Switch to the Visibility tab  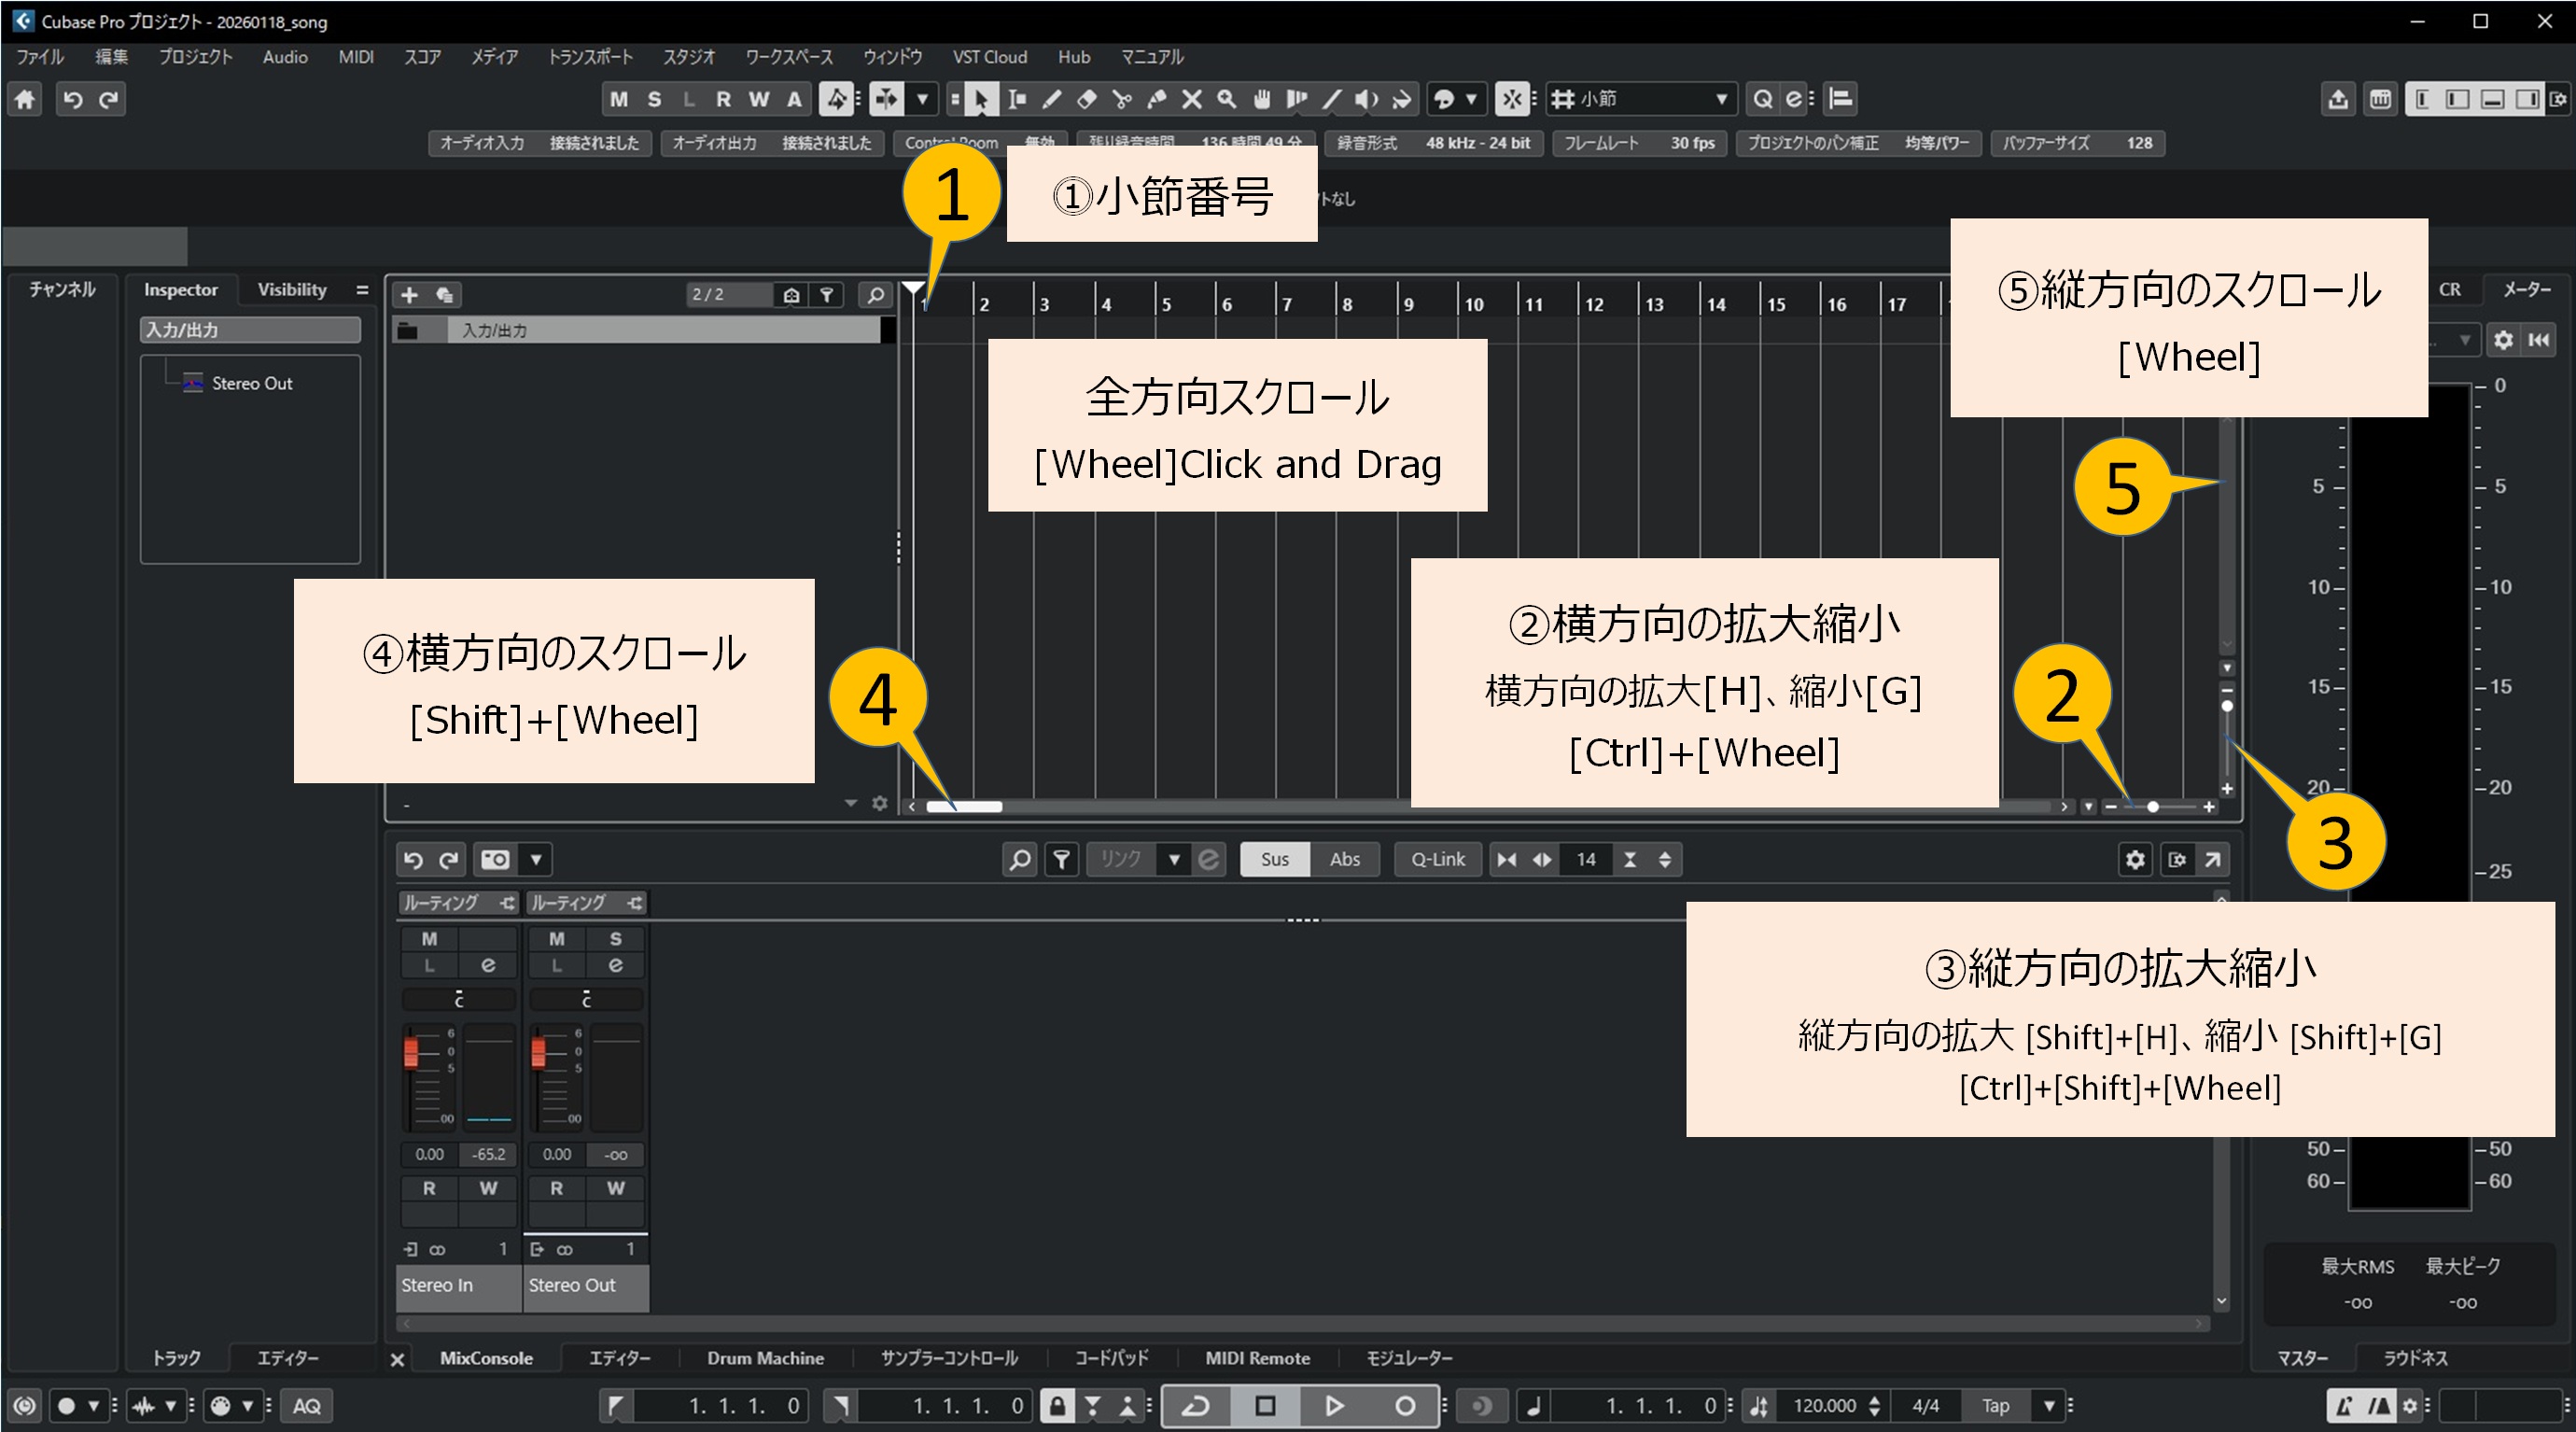coord(291,289)
